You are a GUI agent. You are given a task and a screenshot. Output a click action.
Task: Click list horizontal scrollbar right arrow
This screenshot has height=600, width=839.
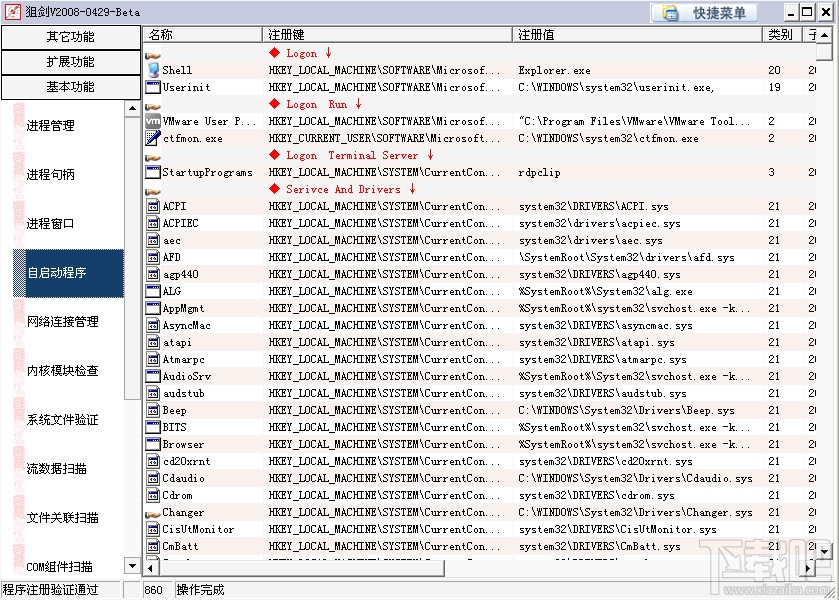(809, 568)
